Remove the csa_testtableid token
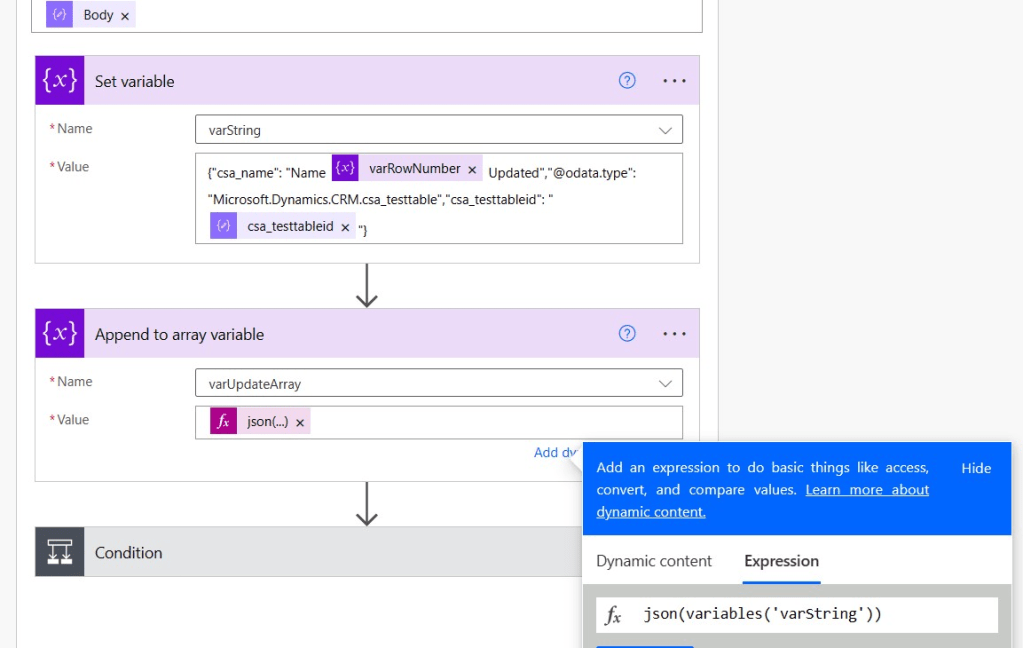Viewport: 1023px width, 648px height. pyautogui.click(x=345, y=228)
